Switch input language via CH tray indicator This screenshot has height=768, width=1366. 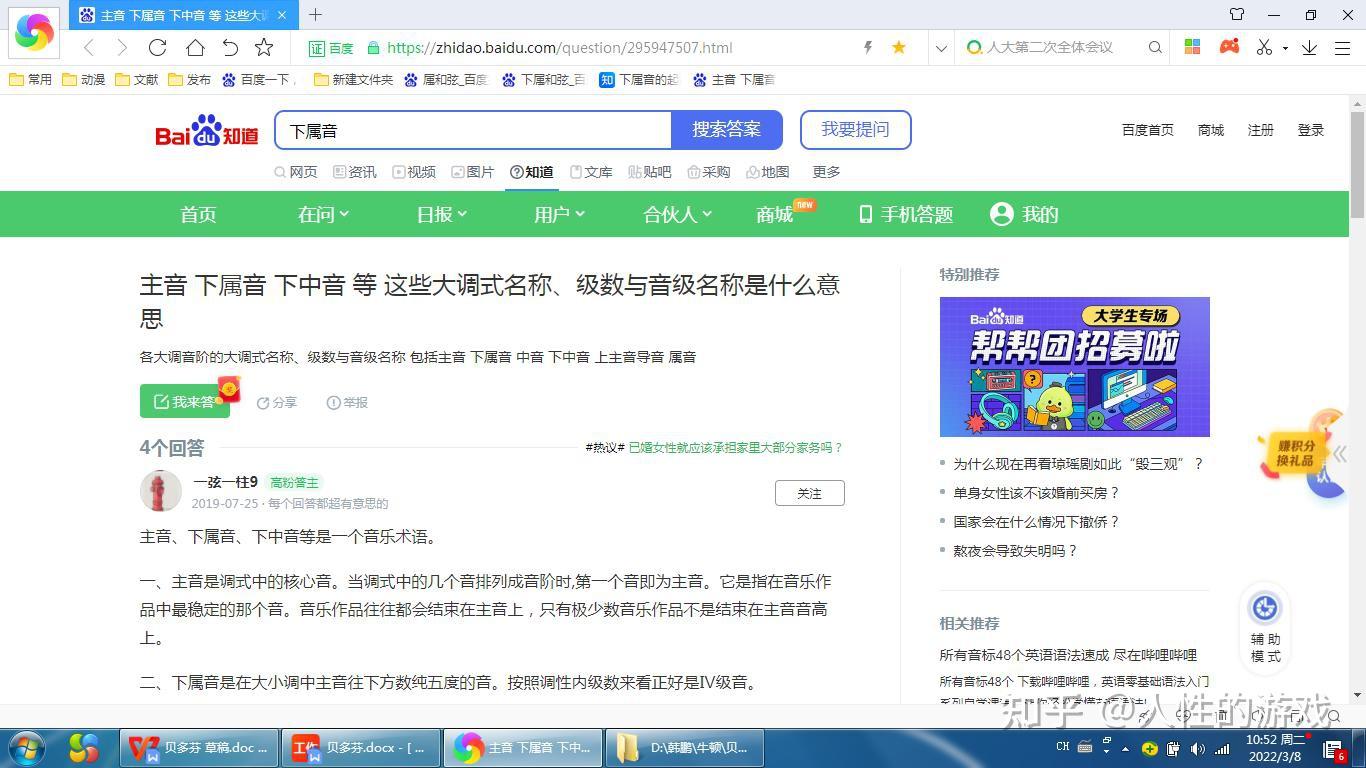click(1063, 747)
